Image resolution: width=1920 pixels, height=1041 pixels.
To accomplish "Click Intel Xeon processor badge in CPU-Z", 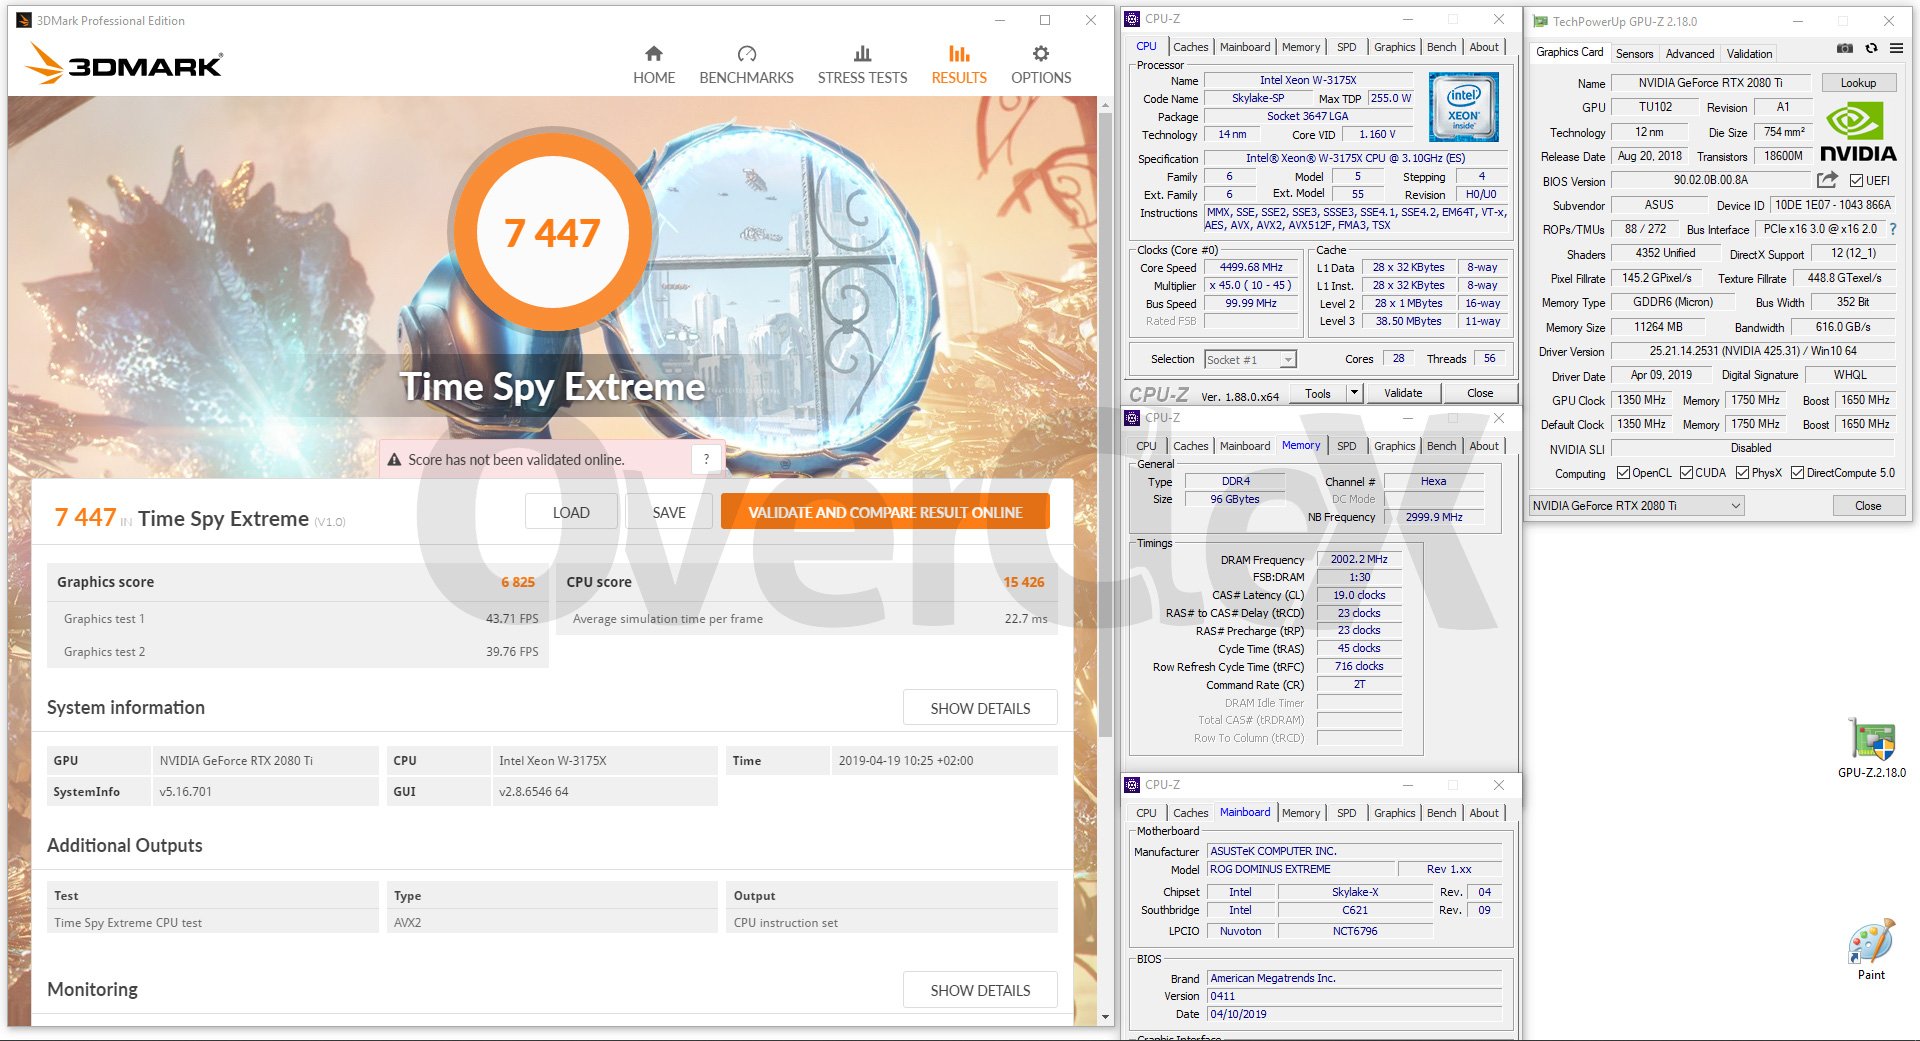I will (1463, 107).
